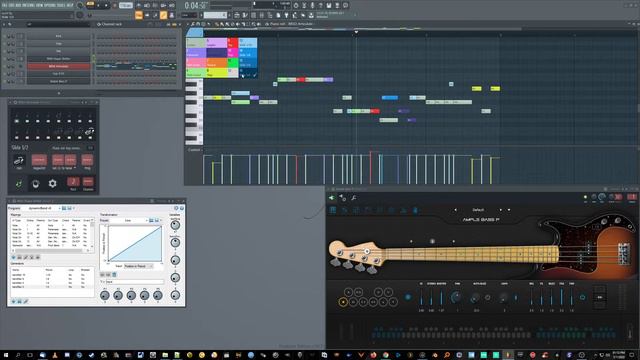The height and width of the screenshot is (360, 640).
Task: Select the red MIDI Articulator channel
Action: click(x=58, y=66)
